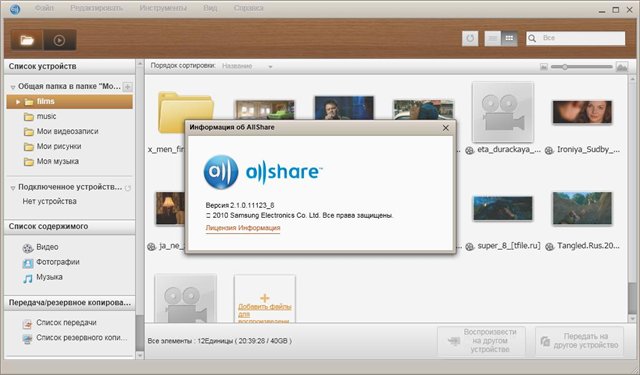The height and width of the screenshot is (375, 640).
Task: Open the Инструменты menu
Action: [163, 8]
